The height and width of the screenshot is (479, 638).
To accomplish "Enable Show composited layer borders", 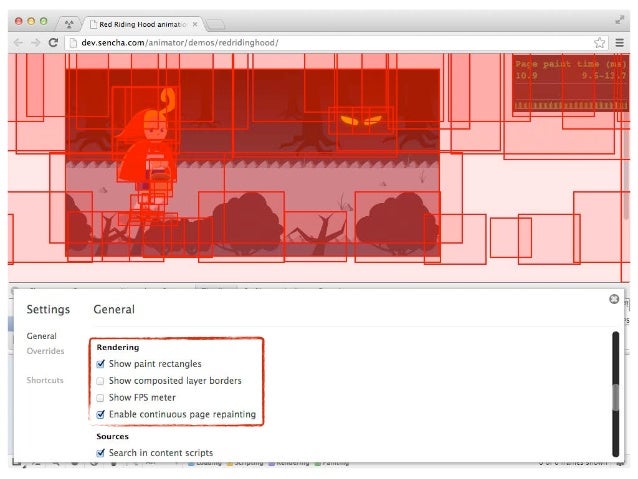I will pyautogui.click(x=100, y=381).
